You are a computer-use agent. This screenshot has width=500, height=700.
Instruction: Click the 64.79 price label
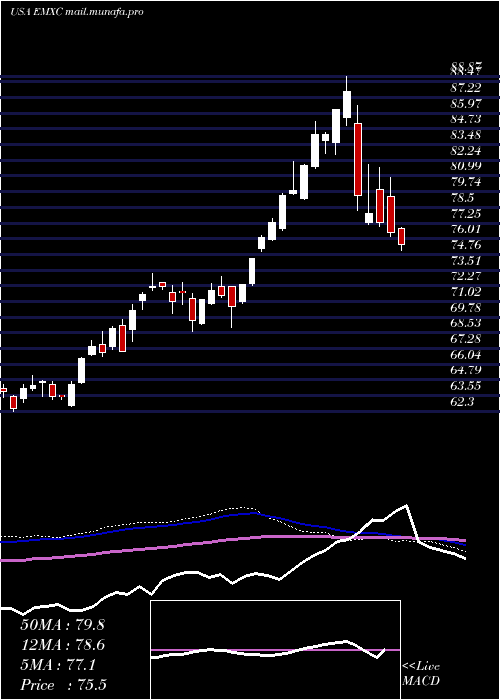click(468, 370)
